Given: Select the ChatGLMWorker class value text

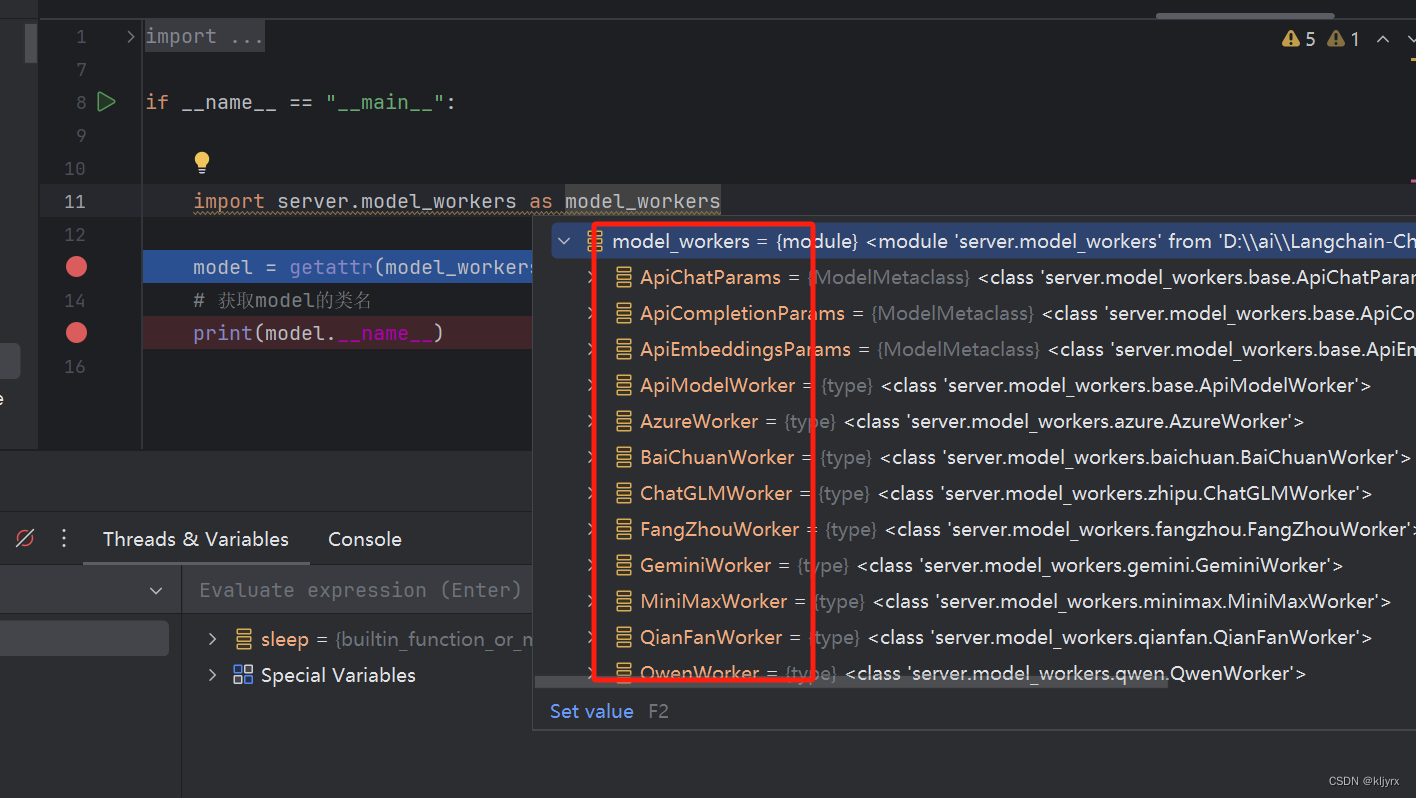Looking at the screenshot, I should (1125, 493).
